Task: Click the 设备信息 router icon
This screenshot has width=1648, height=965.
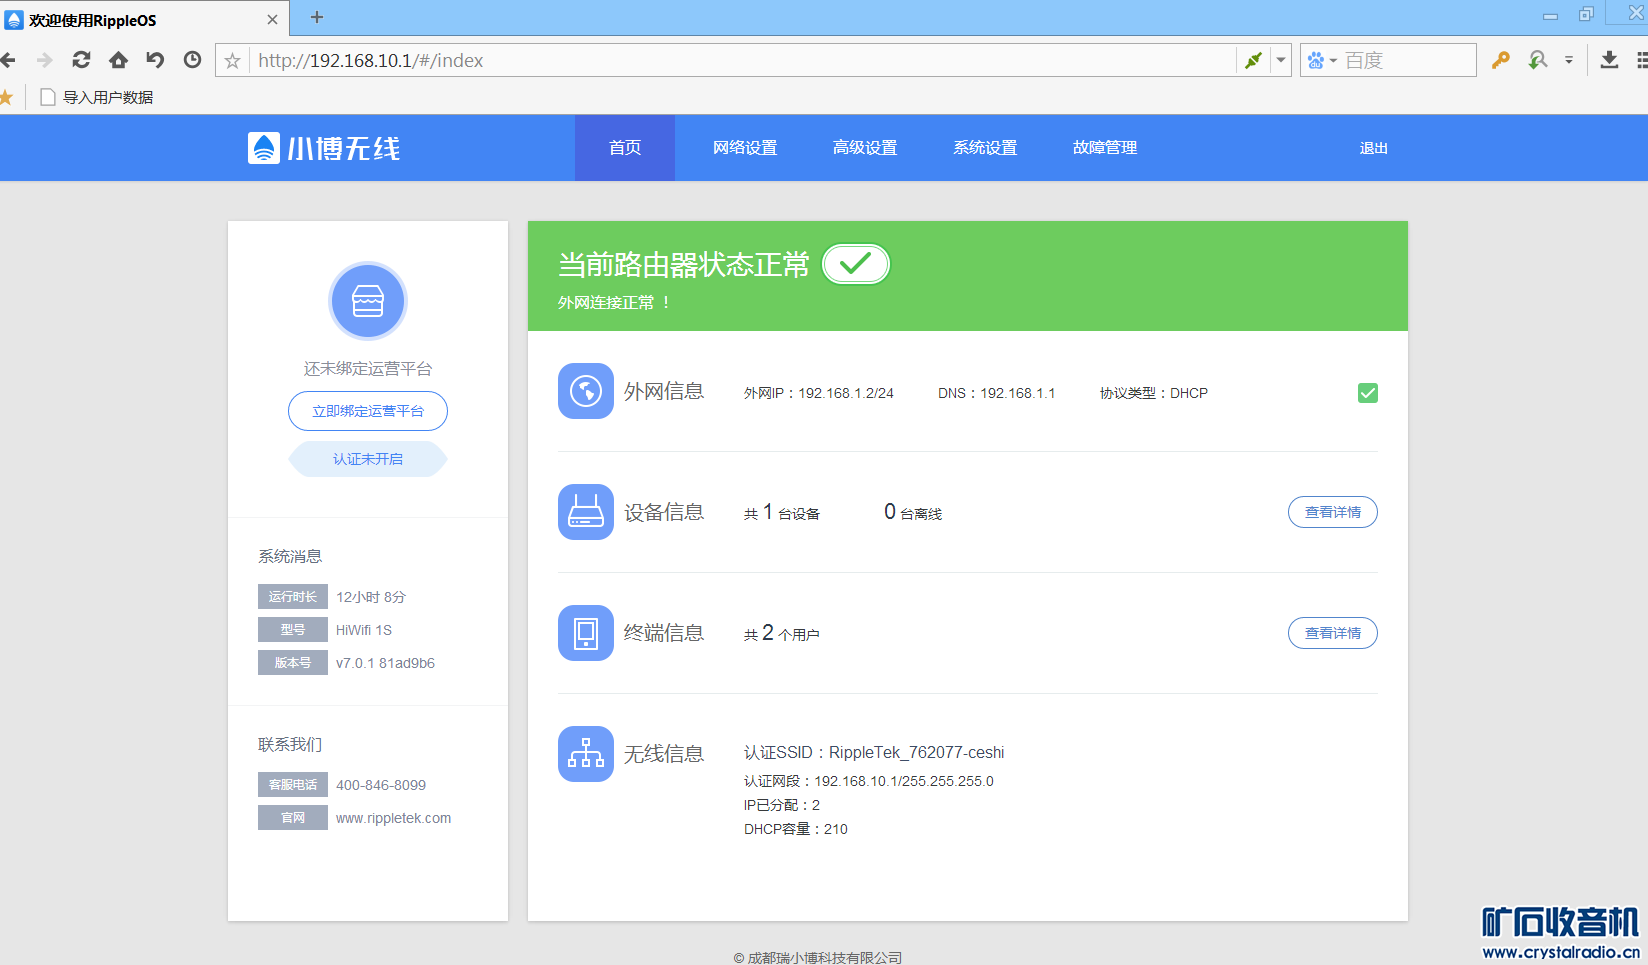Action: click(x=586, y=512)
